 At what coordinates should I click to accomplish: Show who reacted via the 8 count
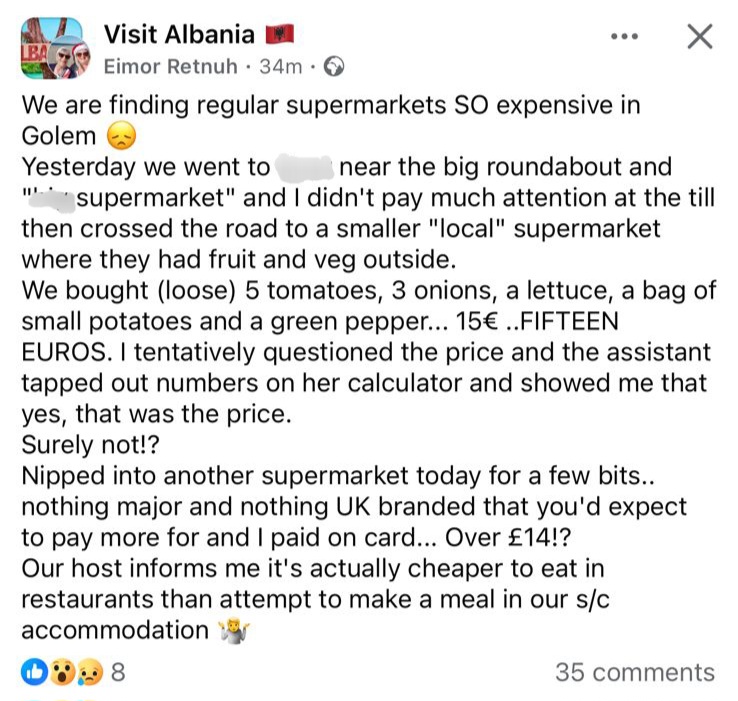[117, 672]
